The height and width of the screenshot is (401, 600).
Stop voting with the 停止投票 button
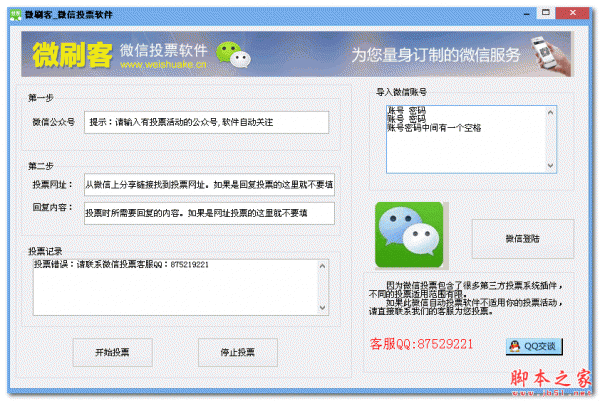[x=238, y=352]
